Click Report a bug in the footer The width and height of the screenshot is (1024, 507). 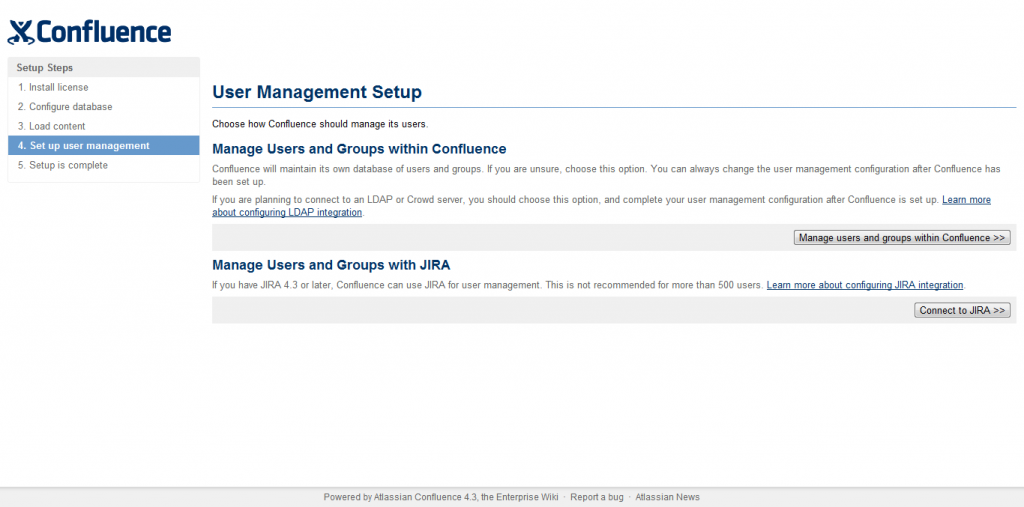[597, 497]
